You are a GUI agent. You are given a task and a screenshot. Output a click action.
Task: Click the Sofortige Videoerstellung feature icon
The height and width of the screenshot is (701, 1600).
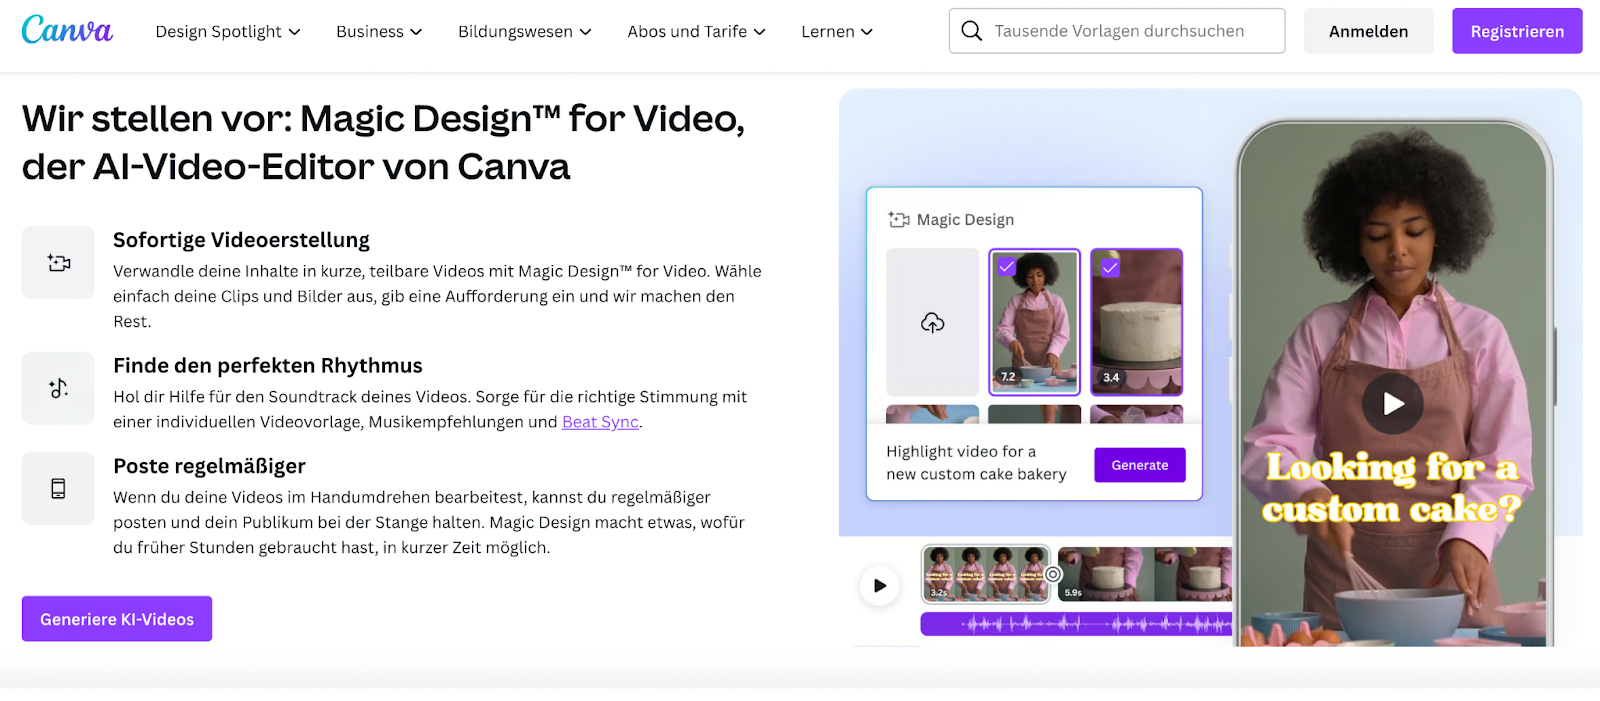(x=59, y=263)
